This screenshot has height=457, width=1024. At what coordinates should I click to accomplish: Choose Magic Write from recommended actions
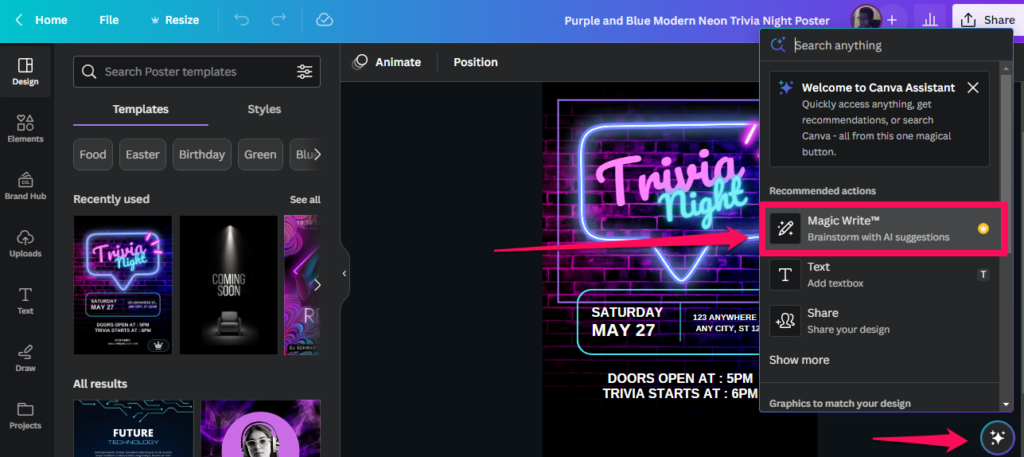884,228
